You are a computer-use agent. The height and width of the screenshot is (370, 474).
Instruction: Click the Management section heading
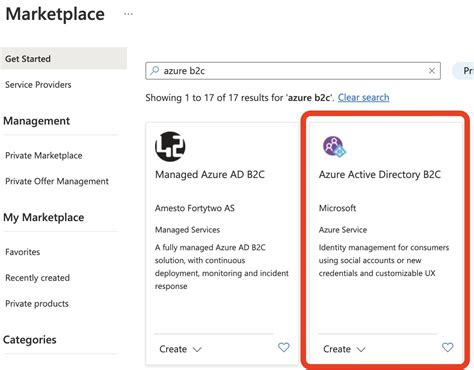pyautogui.click(x=37, y=121)
